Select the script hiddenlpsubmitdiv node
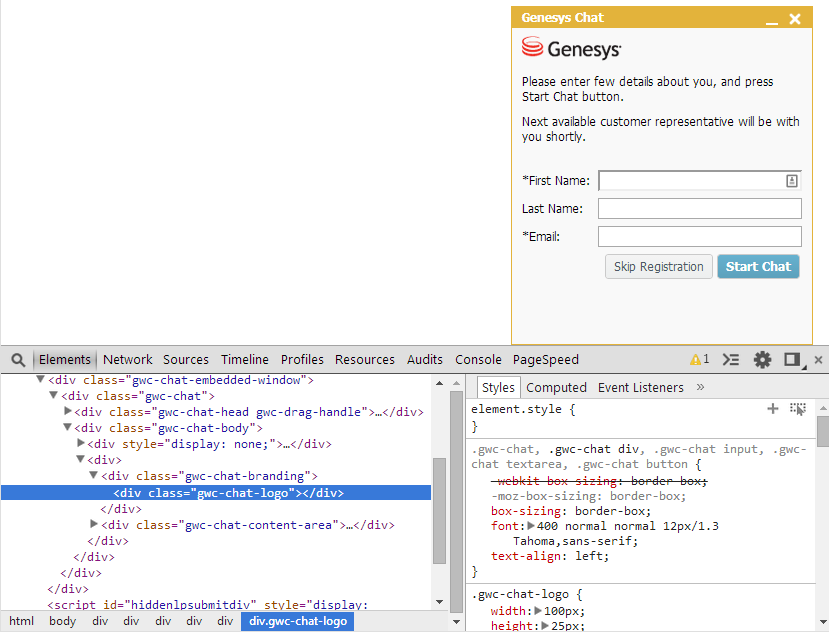829x632 pixels. [x=207, y=604]
